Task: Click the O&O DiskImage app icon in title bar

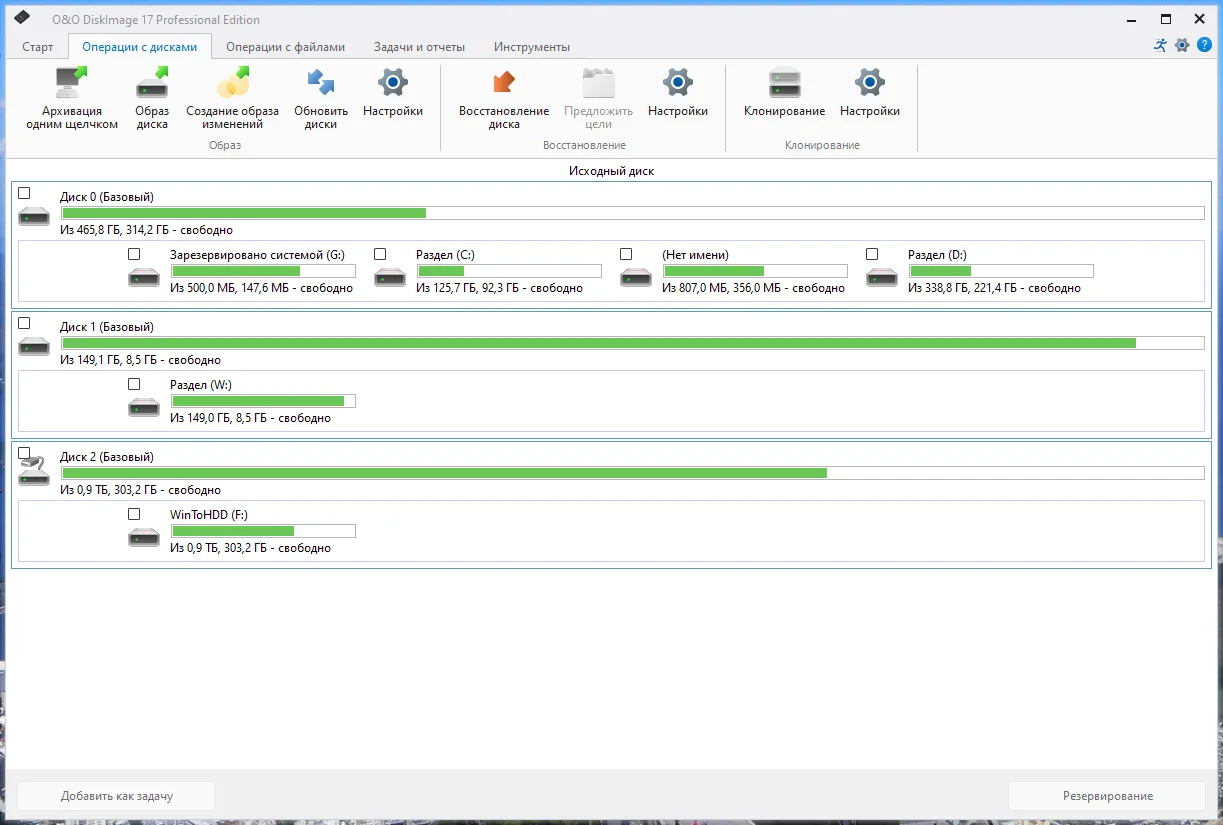Action: [21, 19]
